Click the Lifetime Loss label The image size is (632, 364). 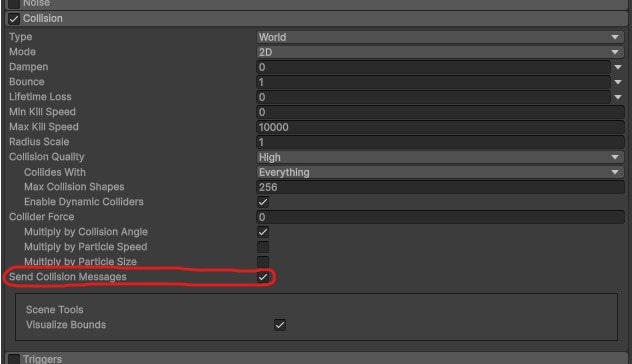[40, 97]
